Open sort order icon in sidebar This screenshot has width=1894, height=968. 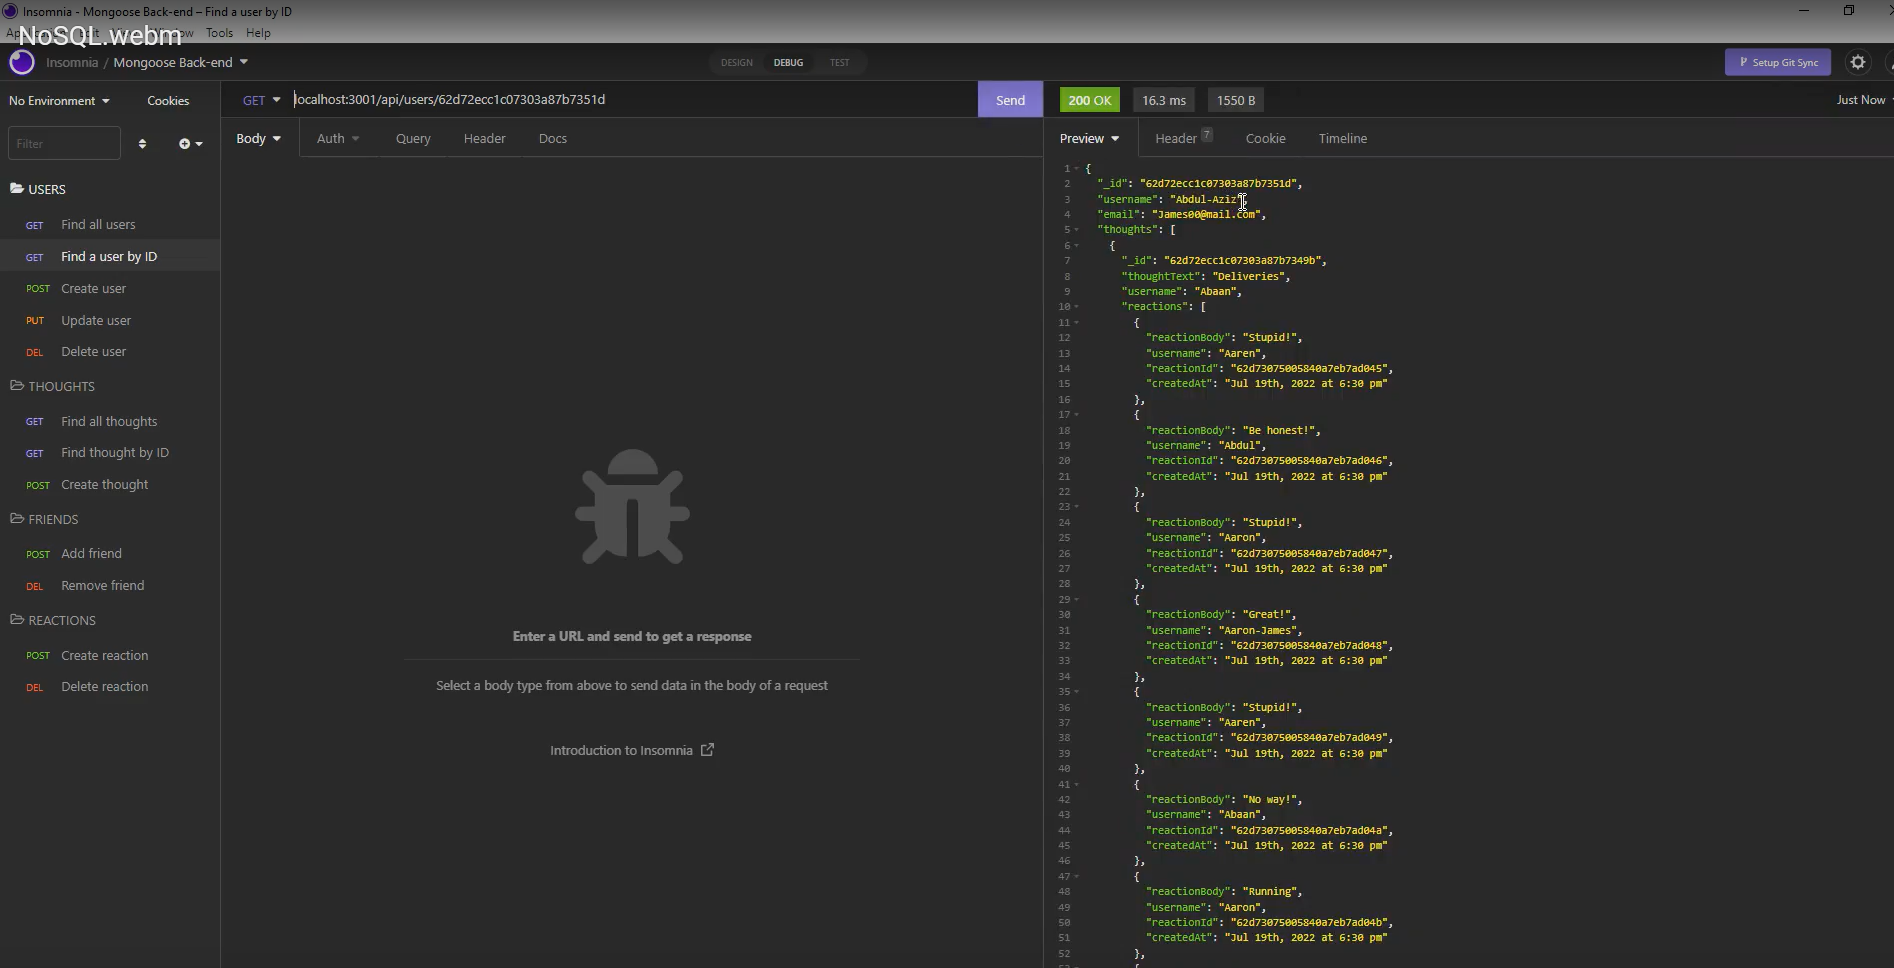coord(142,144)
